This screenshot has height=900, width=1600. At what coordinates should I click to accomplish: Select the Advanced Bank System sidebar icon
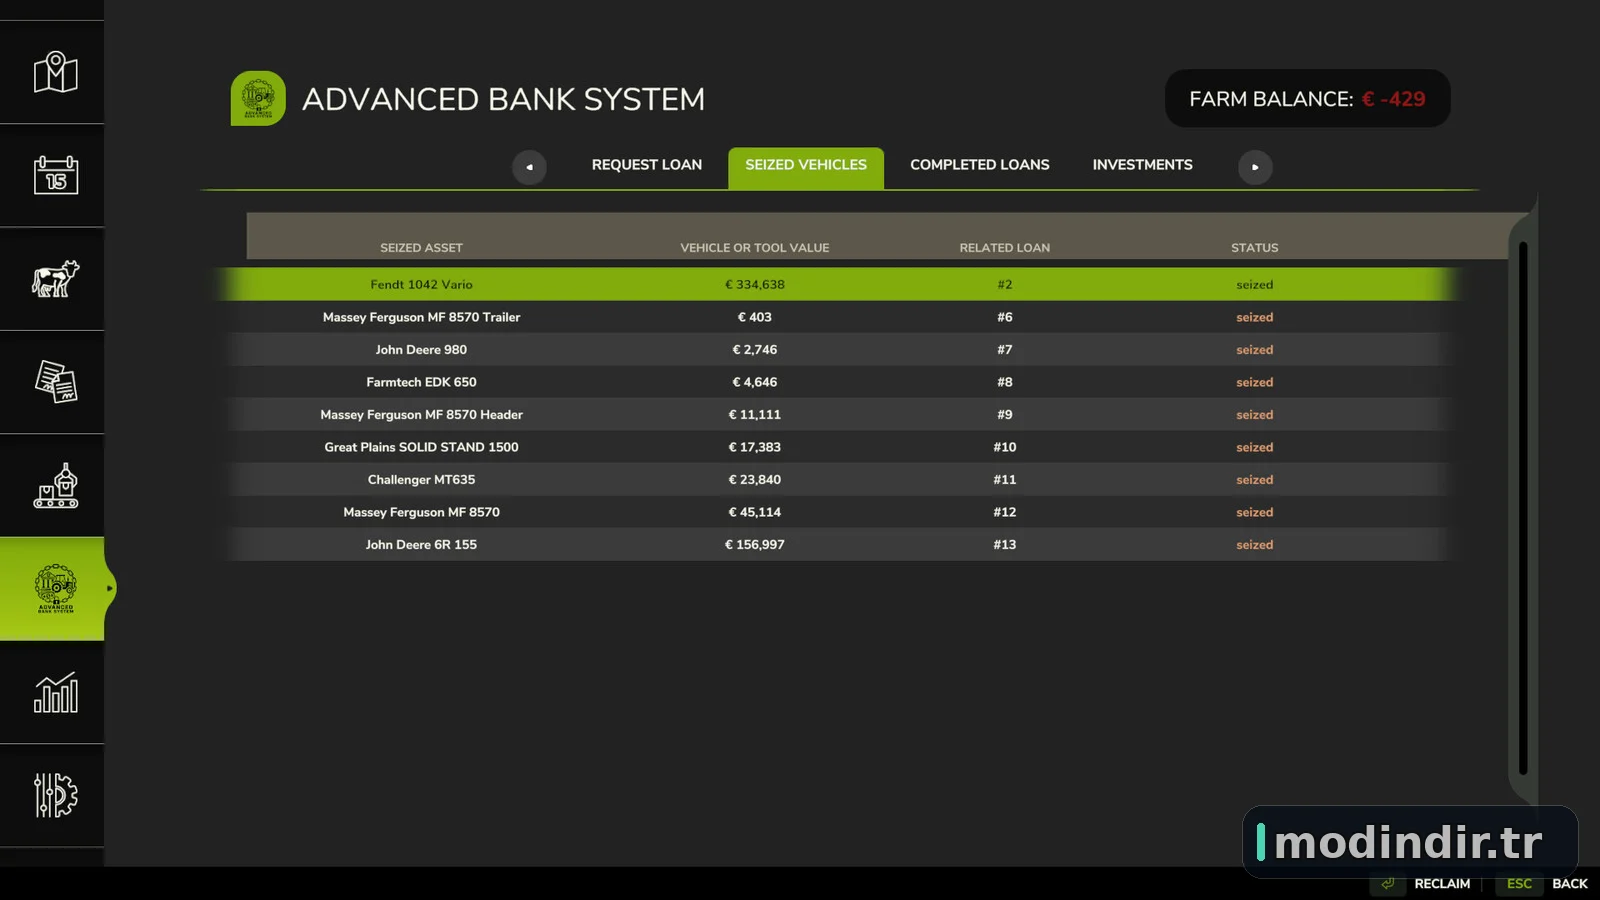click(x=56, y=589)
